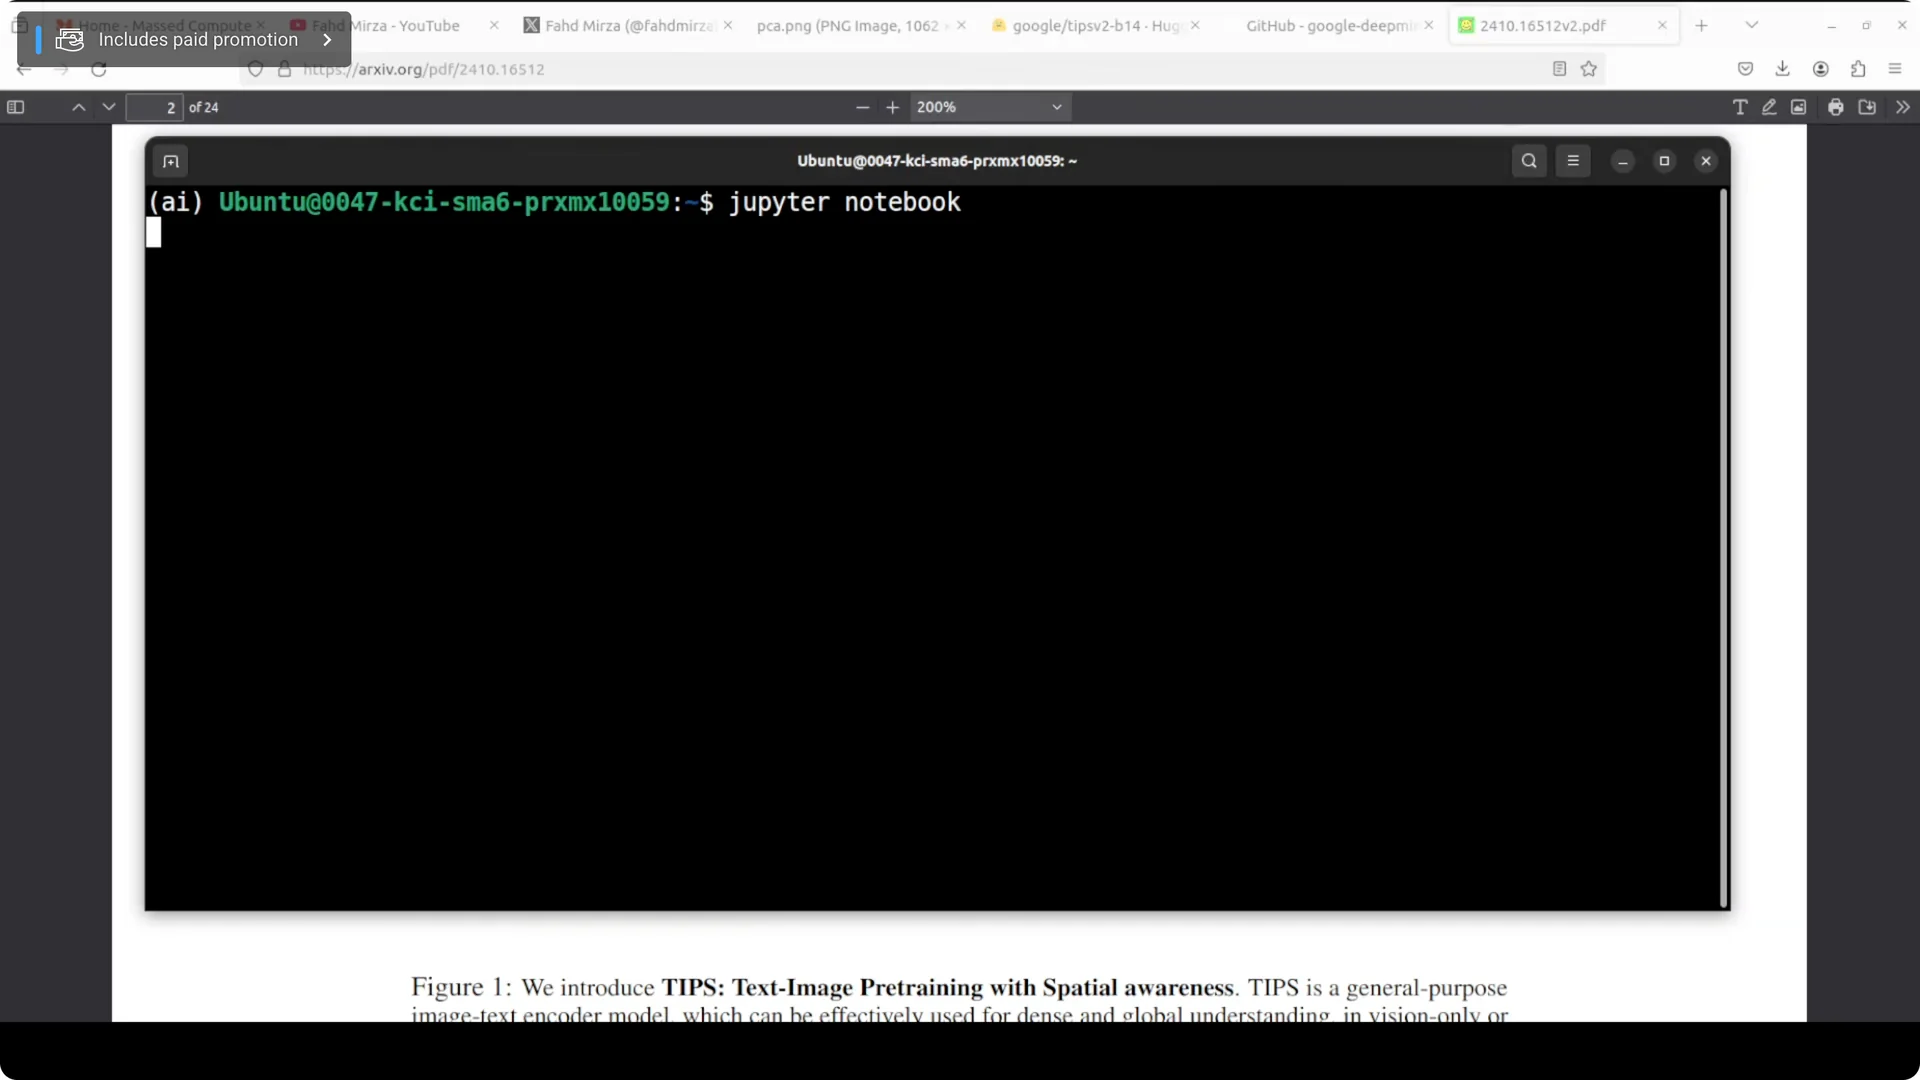Viewport: 1920px width, 1080px height.
Task: Open the 200% zoom level dropdown
Action: click(990, 107)
